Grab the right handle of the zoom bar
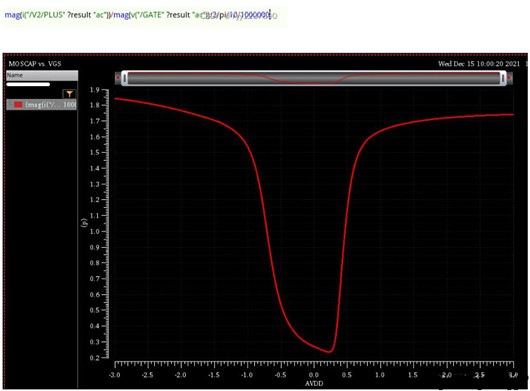The image size is (530, 391). 503,78
